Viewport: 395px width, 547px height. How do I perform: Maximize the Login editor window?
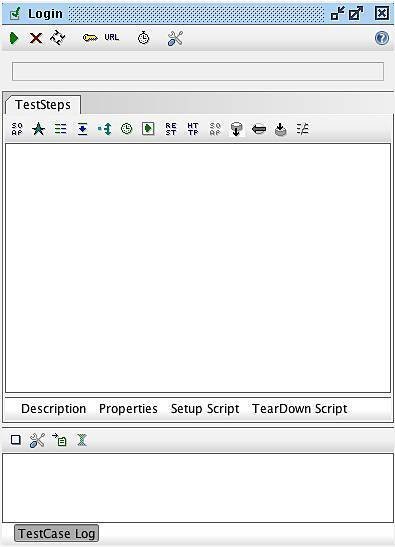coord(356,14)
